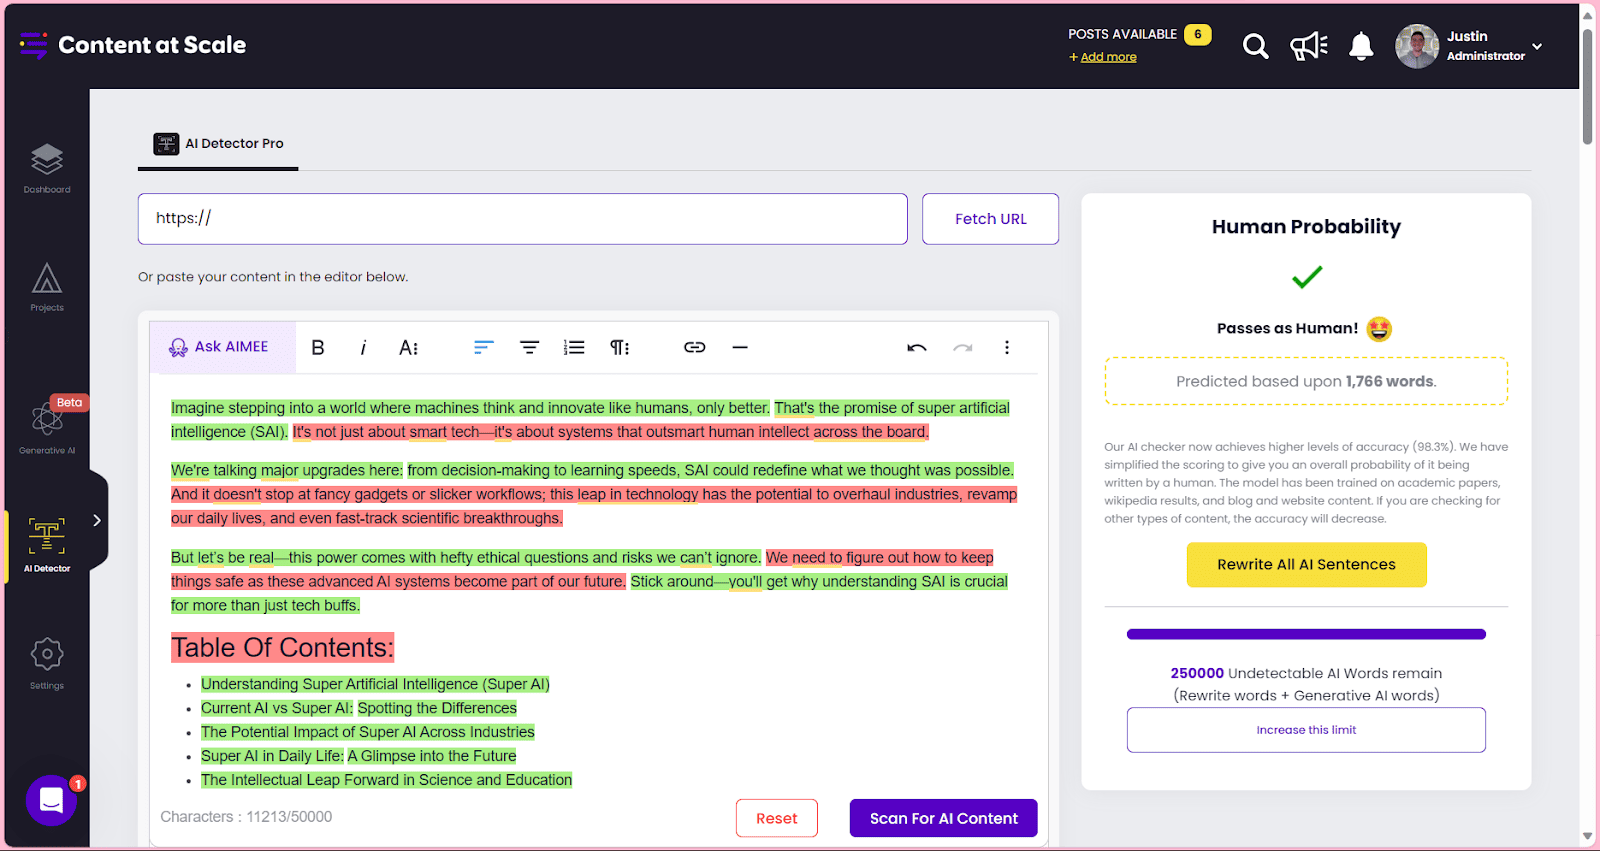This screenshot has width=1600, height=851.
Task: Open the chat support bubble
Action: [x=51, y=800]
